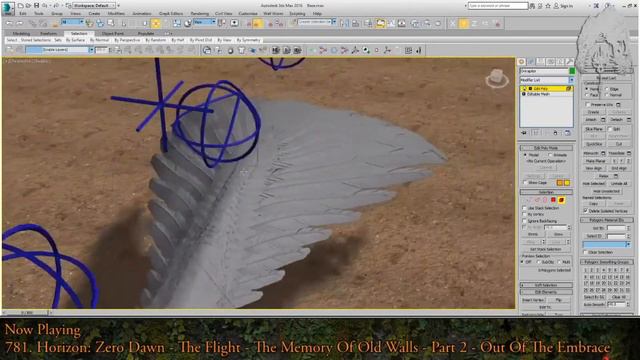Image resolution: width=640 pixels, height=360 pixels.
Task: Open the selection filter All dropdown
Action: (72, 22)
